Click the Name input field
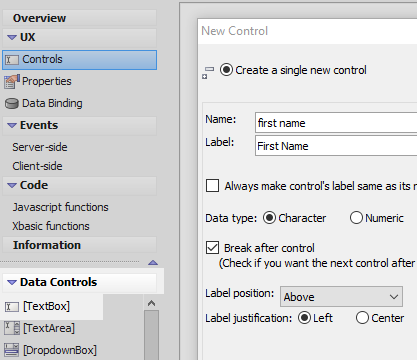The height and width of the screenshot is (360, 417). [x=336, y=123]
